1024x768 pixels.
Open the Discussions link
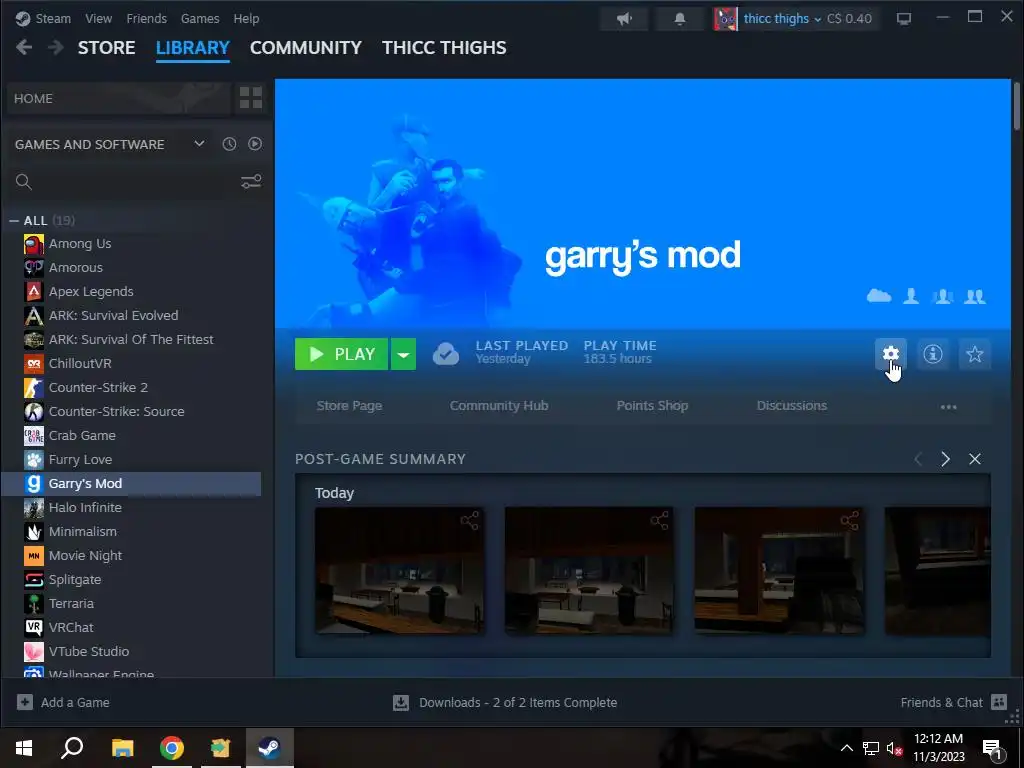(792, 406)
